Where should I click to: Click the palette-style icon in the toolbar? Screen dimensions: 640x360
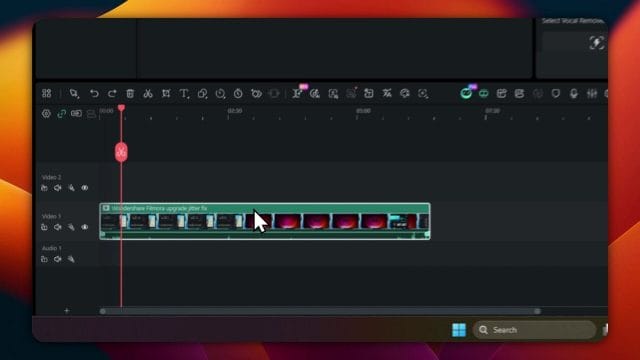pyautogui.click(x=405, y=93)
